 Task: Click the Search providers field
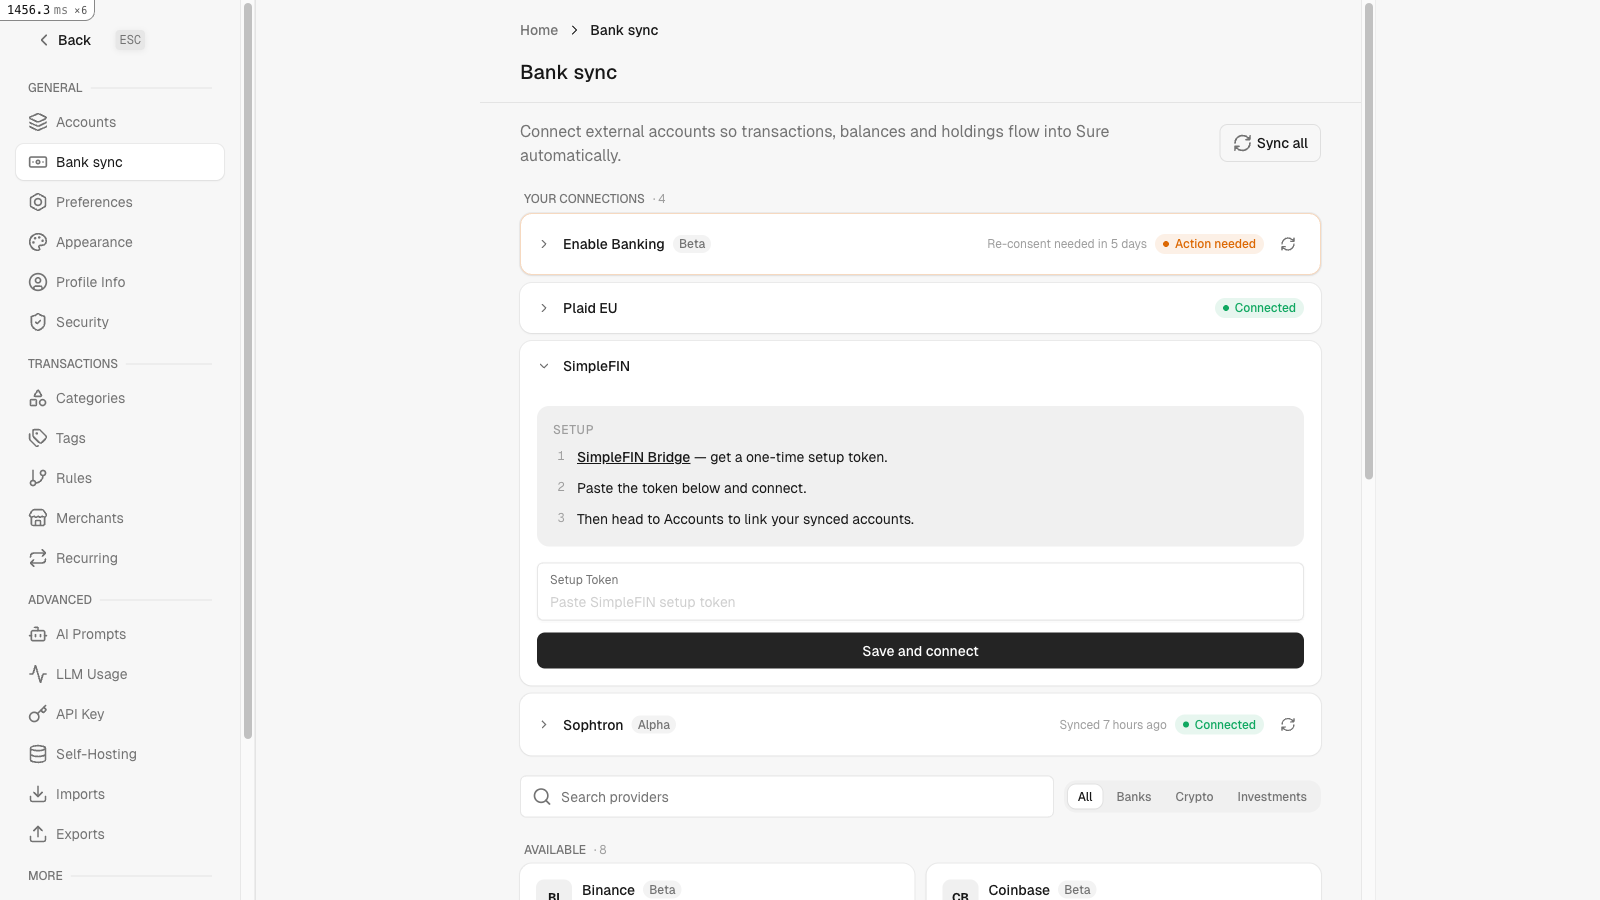787,797
